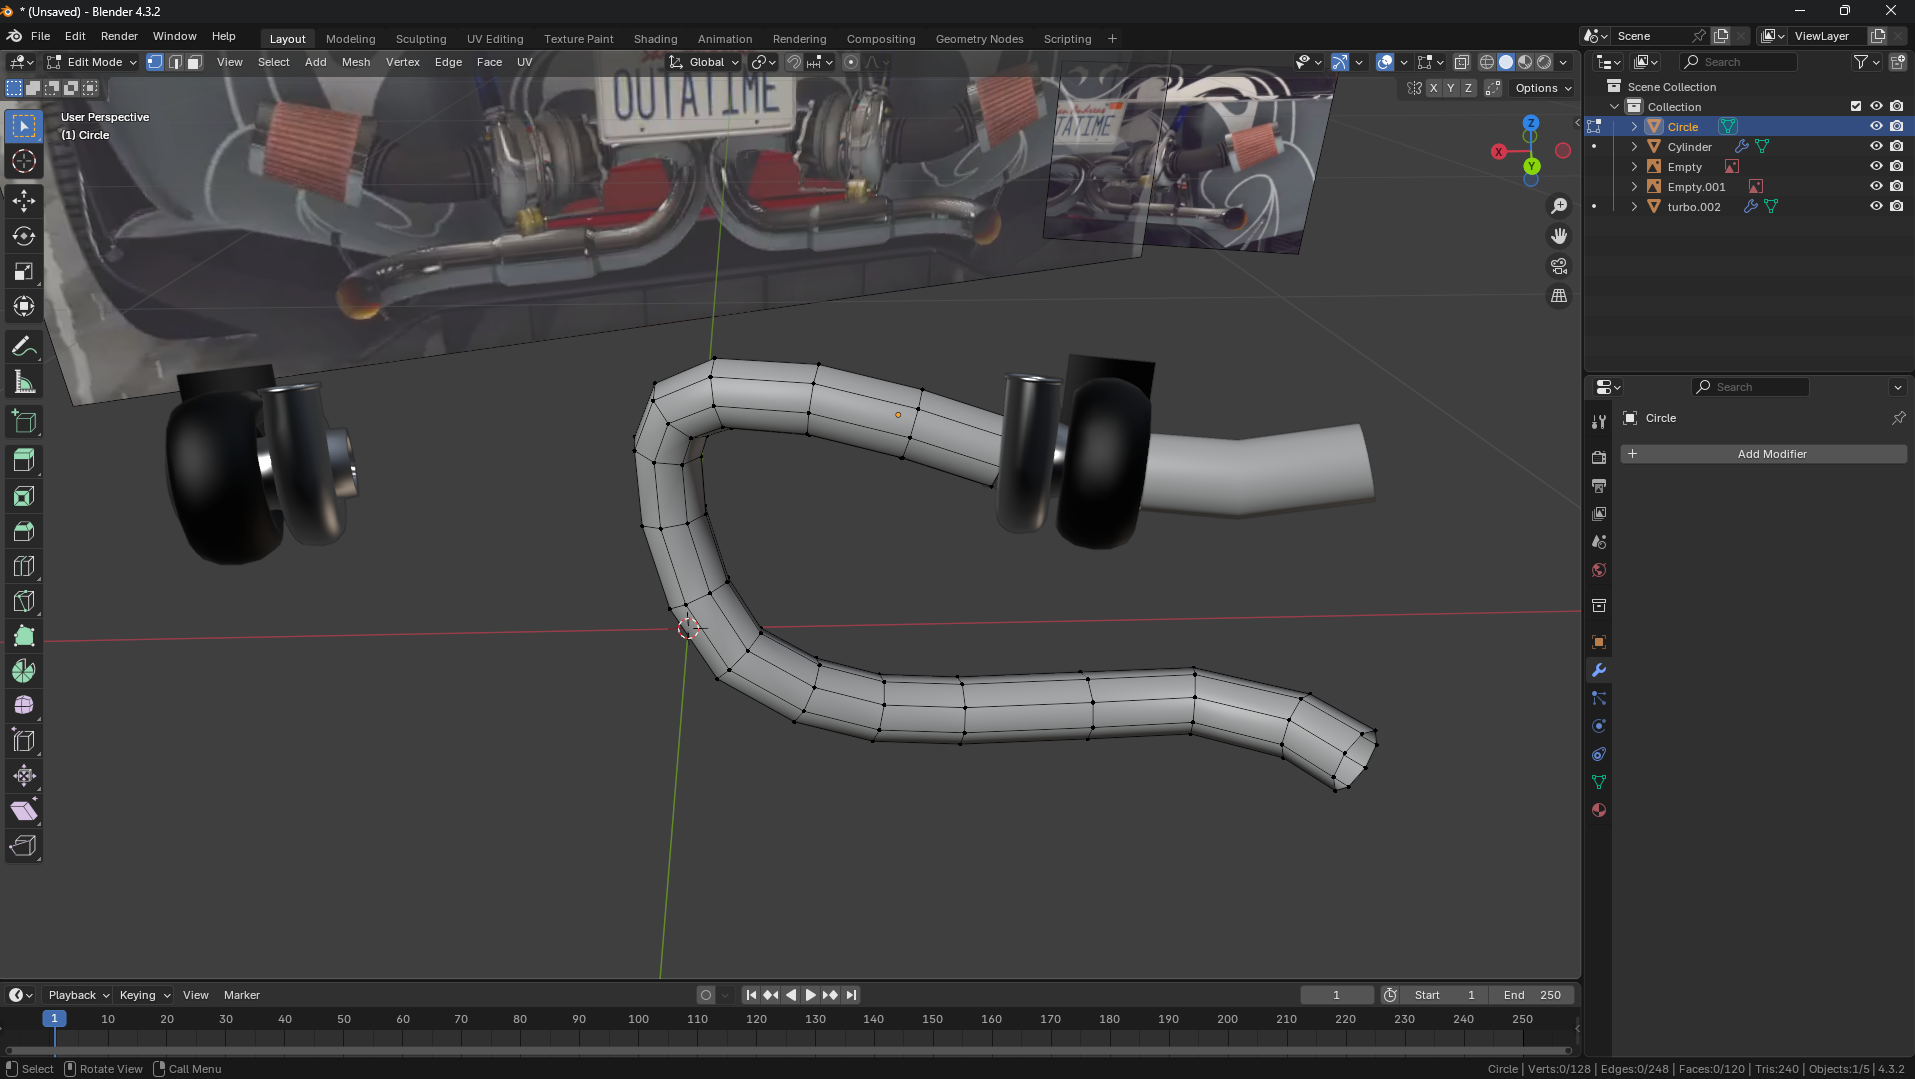The width and height of the screenshot is (1915, 1079).
Task: Uncheck the Collection exclude checkbox
Action: pyautogui.click(x=1856, y=106)
